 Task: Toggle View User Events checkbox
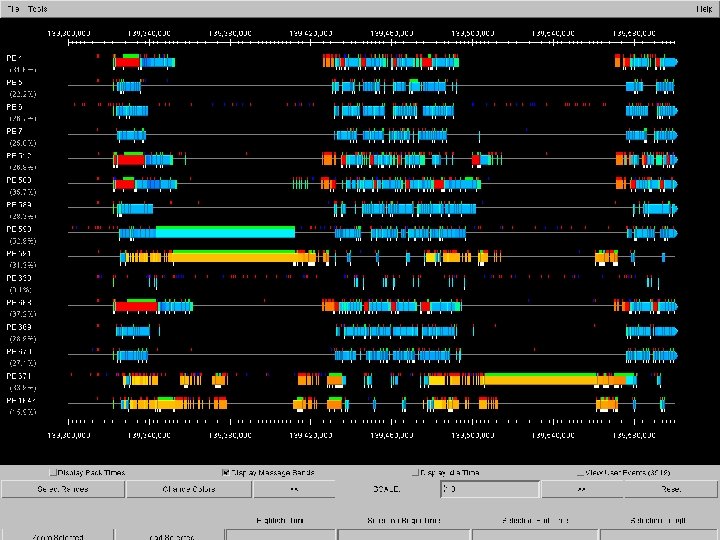(x=580, y=472)
